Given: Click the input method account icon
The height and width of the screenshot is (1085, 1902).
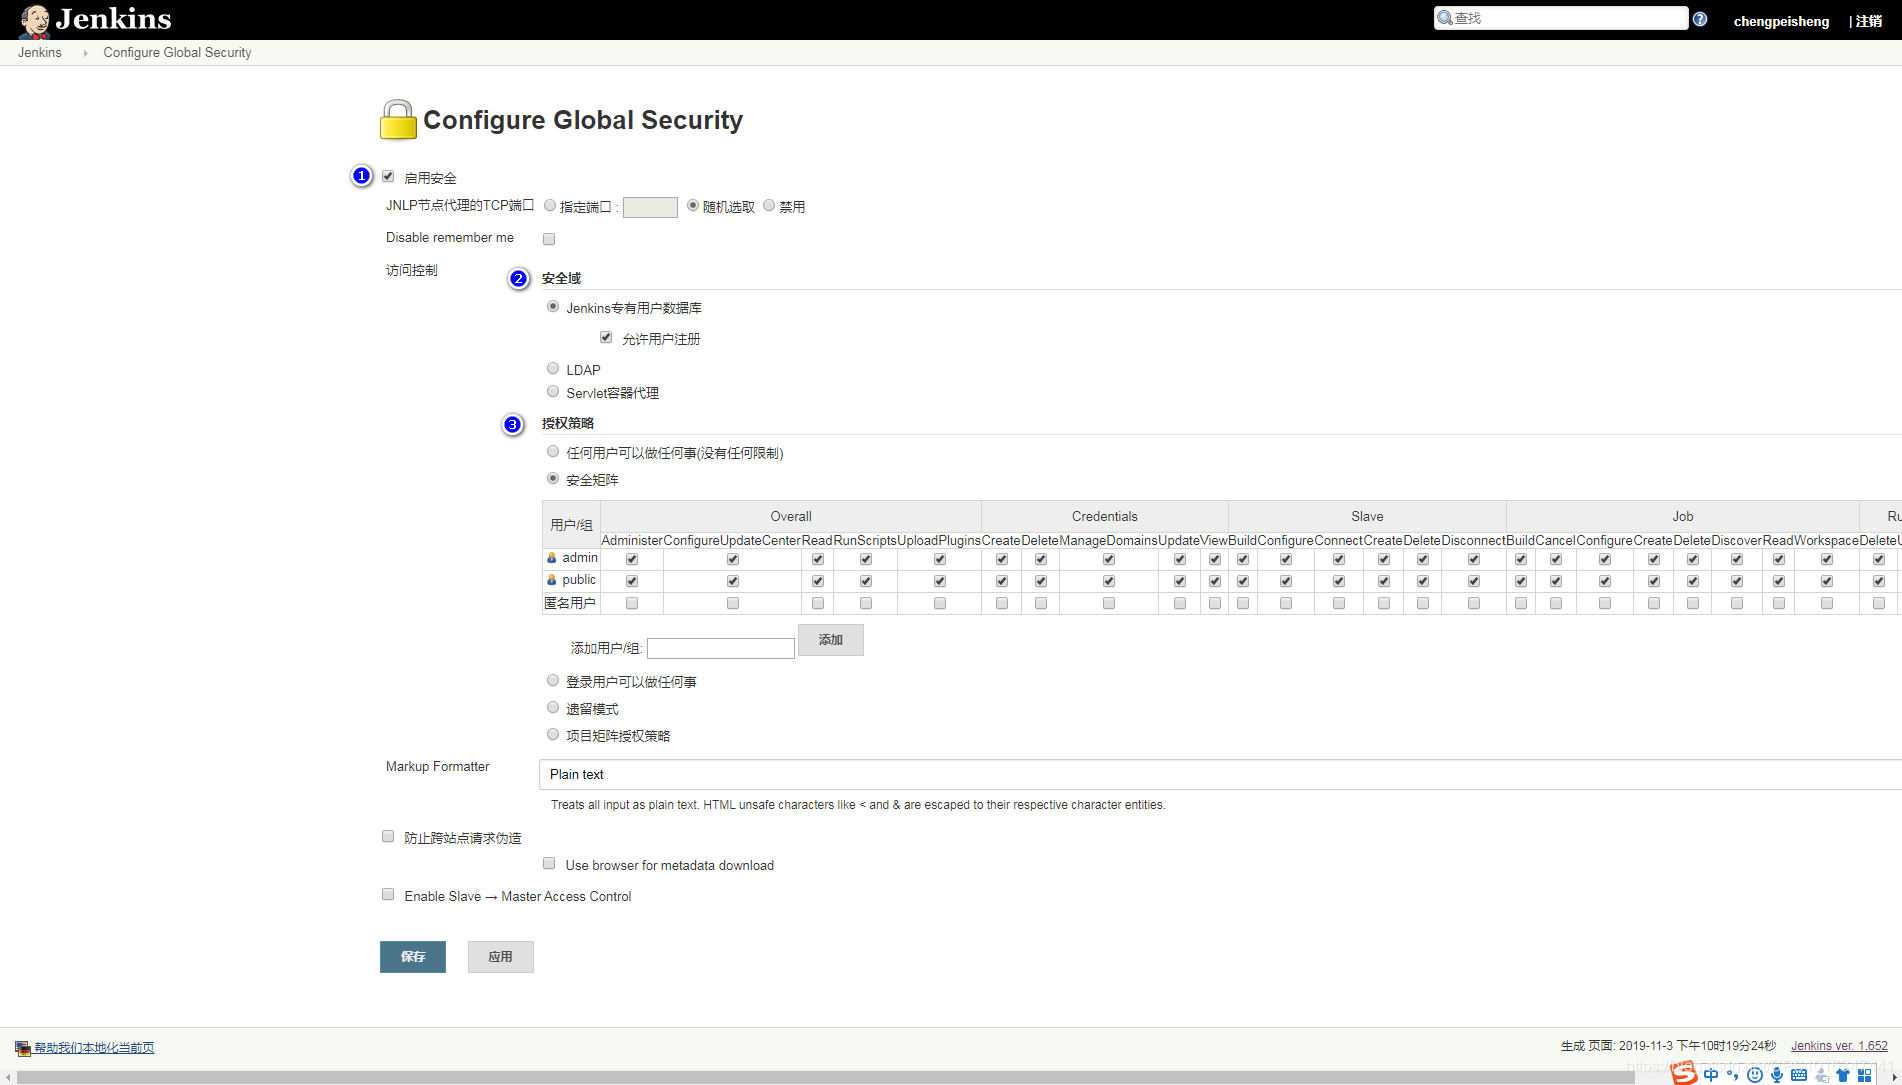Looking at the screenshot, I should pos(1821,1075).
